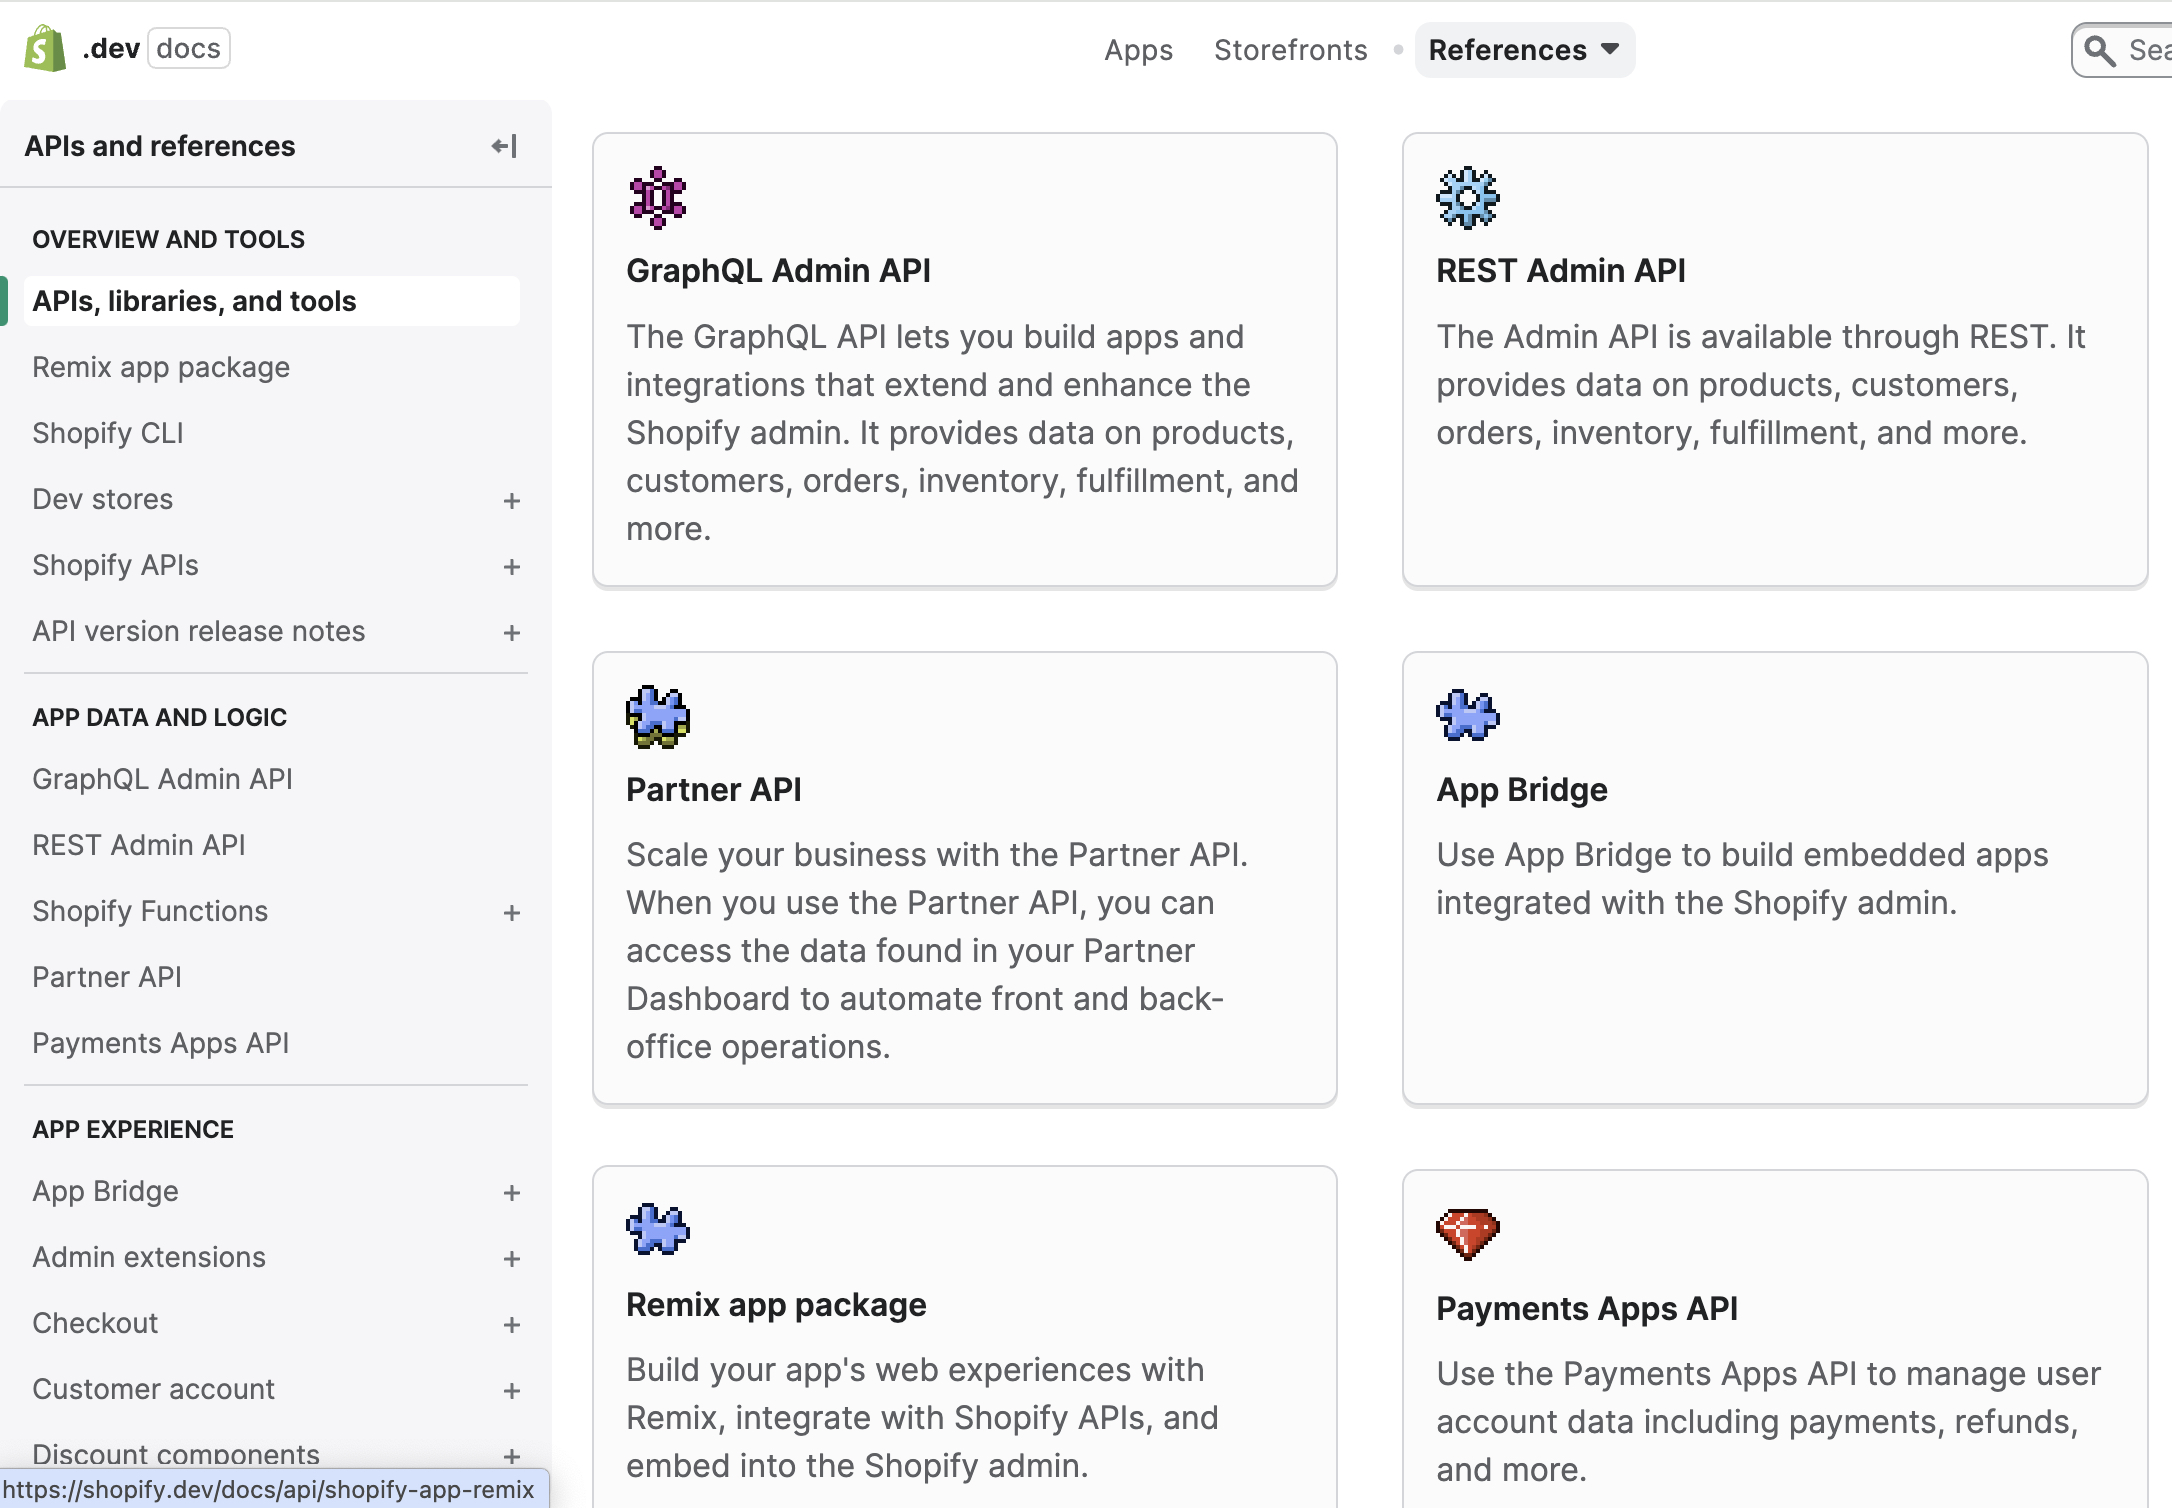The height and width of the screenshot is (1508, 2172).
Task: Switch to the Apps section
Action: pos(1138,50)
